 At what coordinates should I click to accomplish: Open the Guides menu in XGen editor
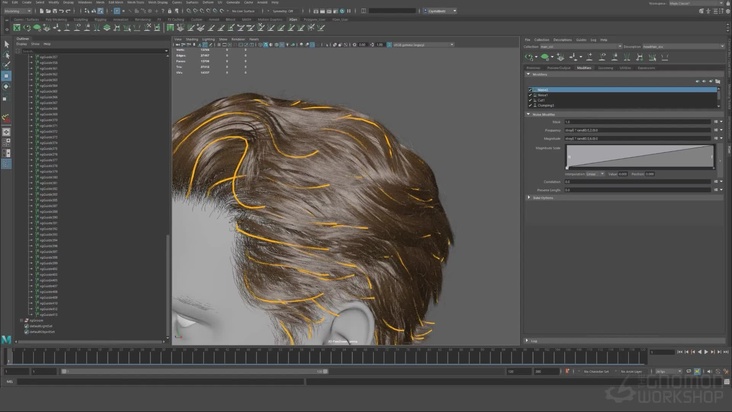click(x=581, y=40)
